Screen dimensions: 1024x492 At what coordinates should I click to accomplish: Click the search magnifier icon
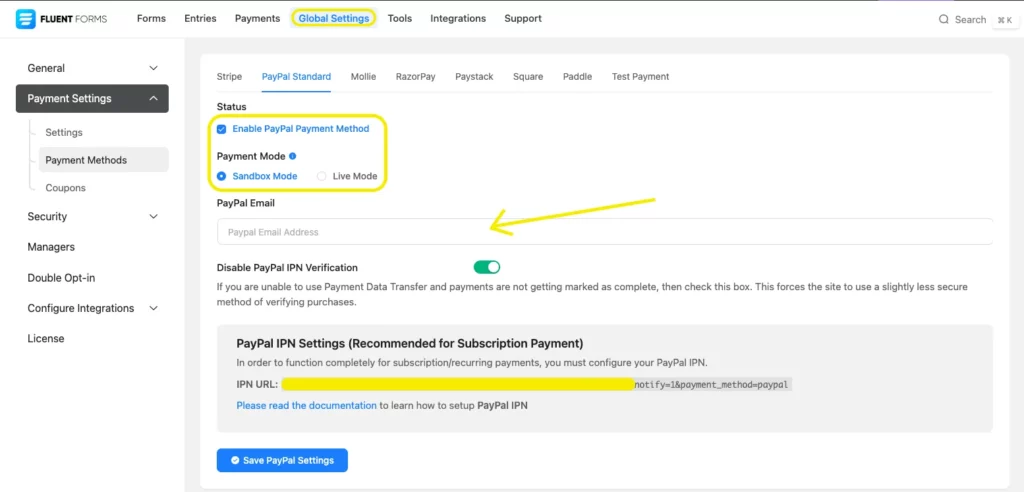pos(943,20)
